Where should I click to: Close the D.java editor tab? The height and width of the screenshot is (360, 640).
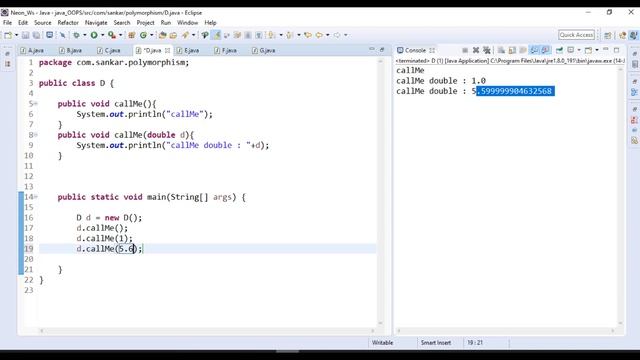(x=167, y=50)
